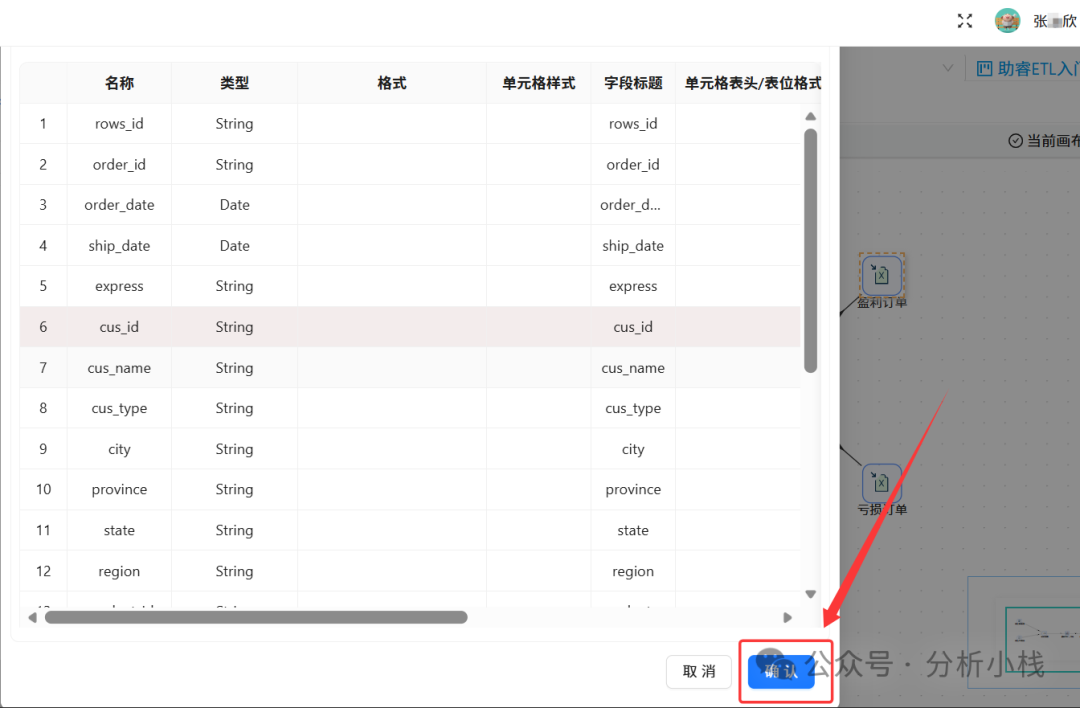Click the Date type of ship_date
Image resolution: width=1080 pixels, height=708 pixels.
coord(234,246)
